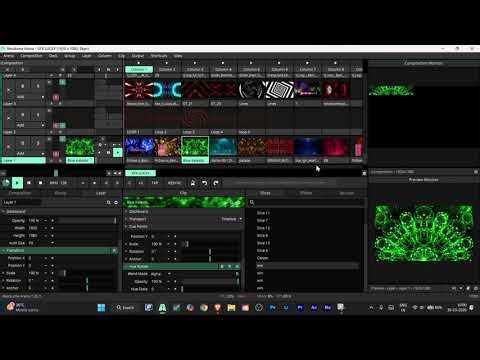Collapse the layer Transform section
This screenshot has width=480, height=360.
(x=3, y=250)
